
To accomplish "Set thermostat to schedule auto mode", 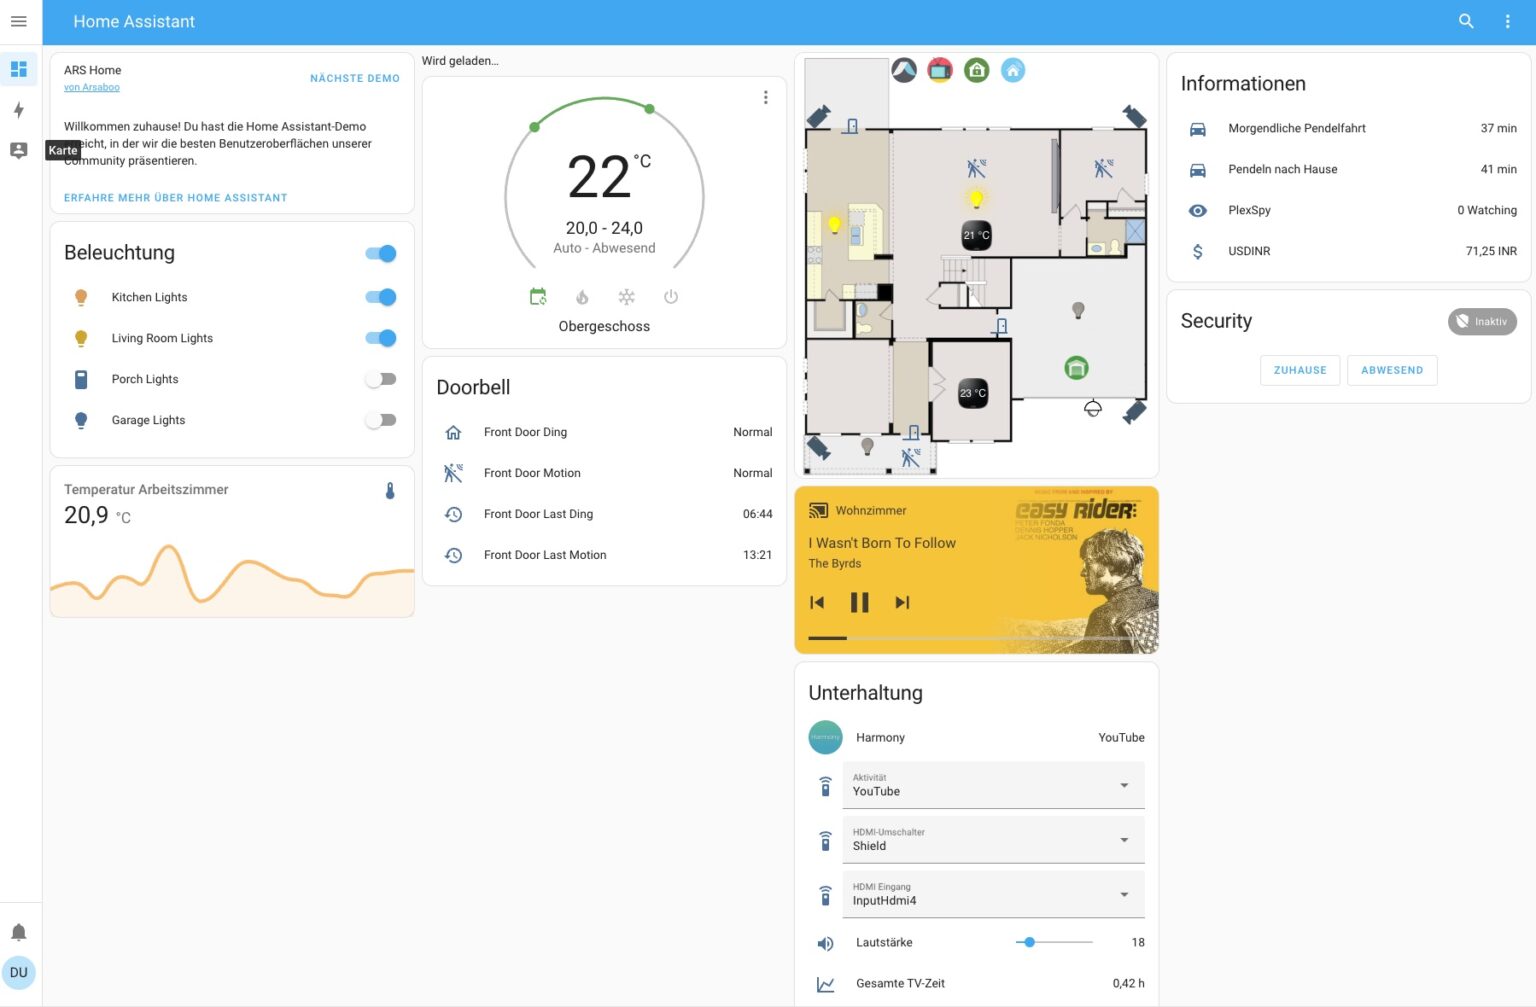I will [538, 296].
